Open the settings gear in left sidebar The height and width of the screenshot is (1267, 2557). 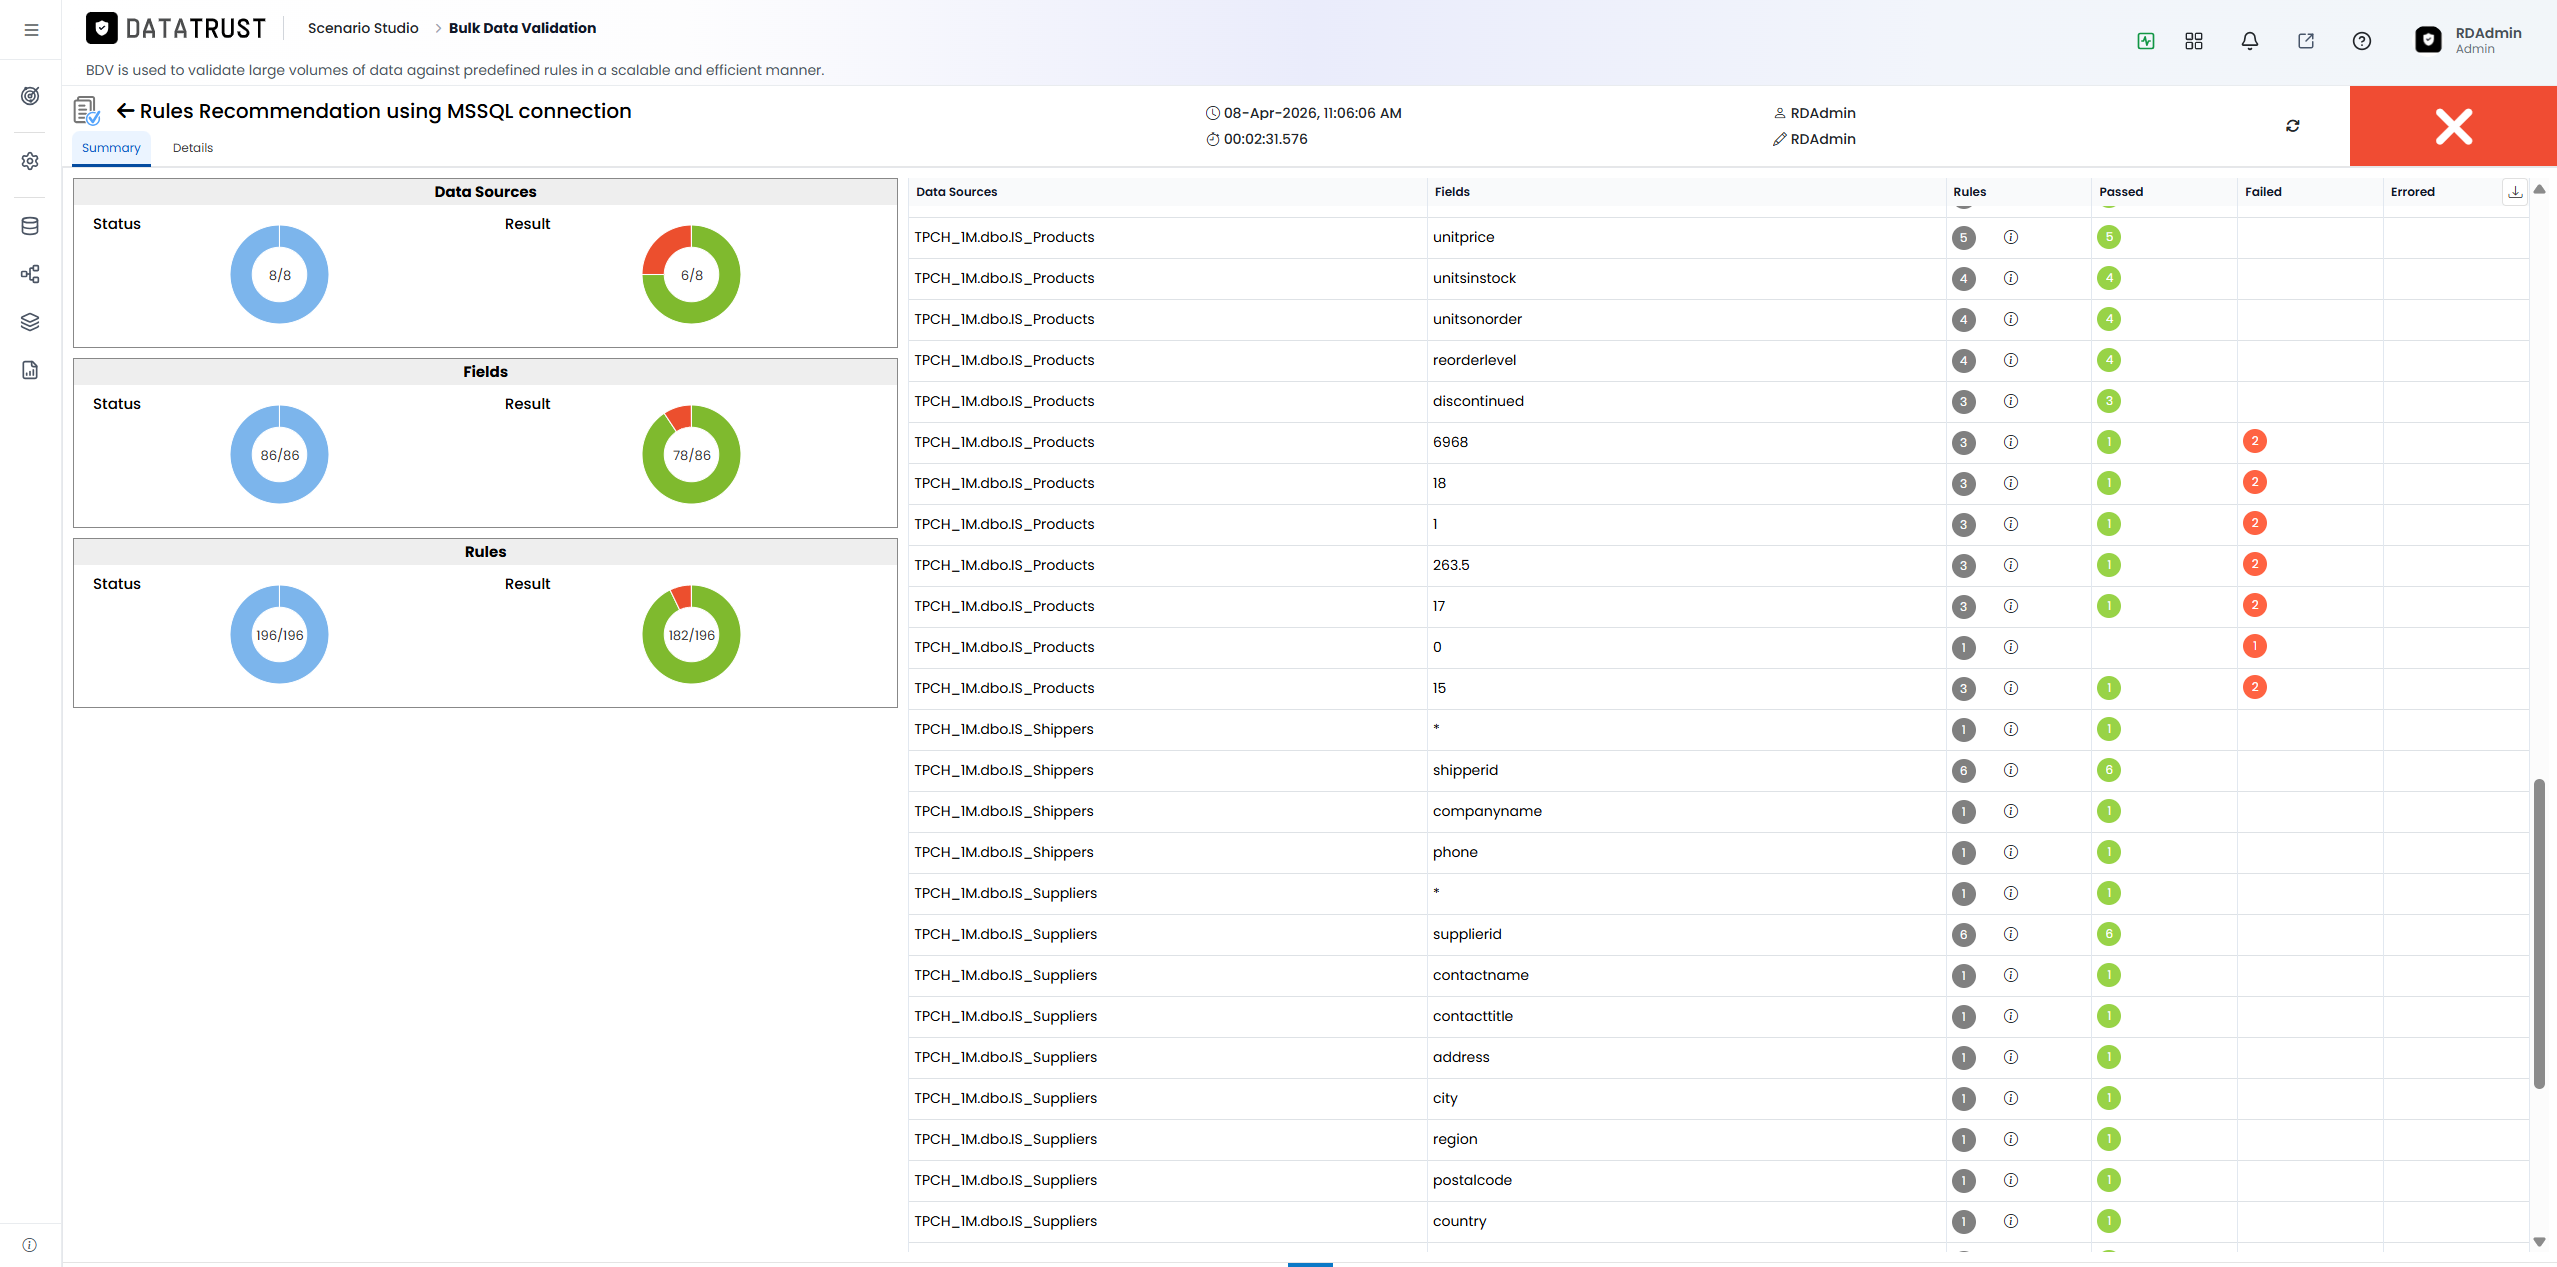(x=30, y=161)
